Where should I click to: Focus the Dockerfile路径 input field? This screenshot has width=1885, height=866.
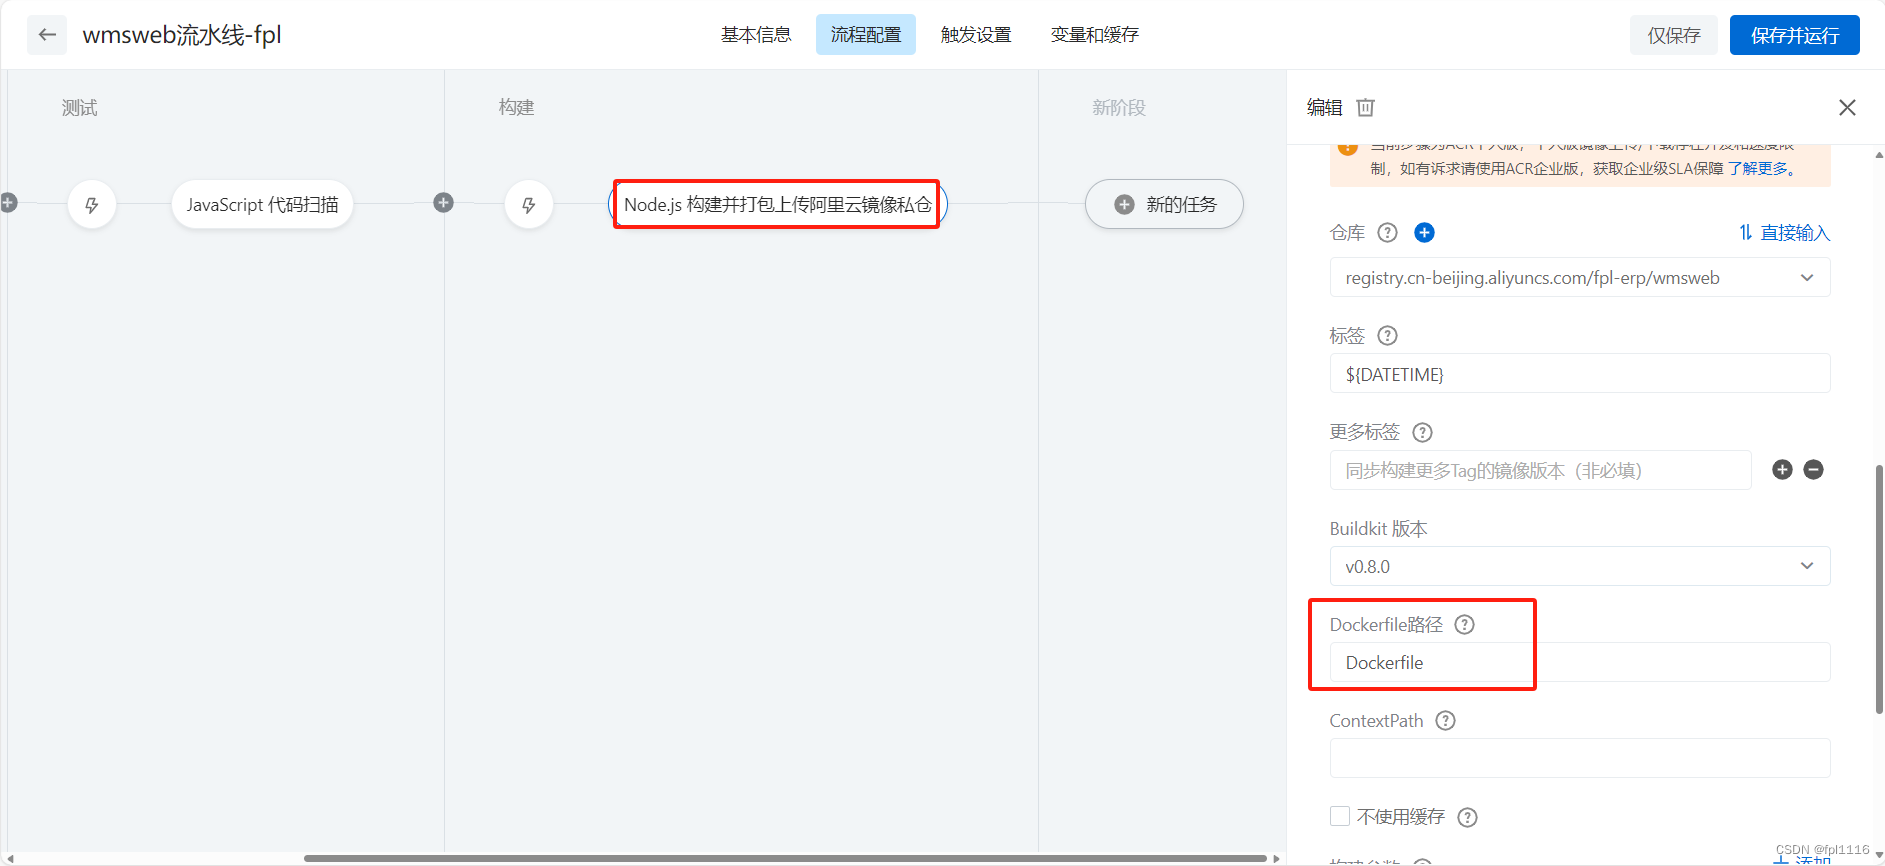click(1580, 662)
